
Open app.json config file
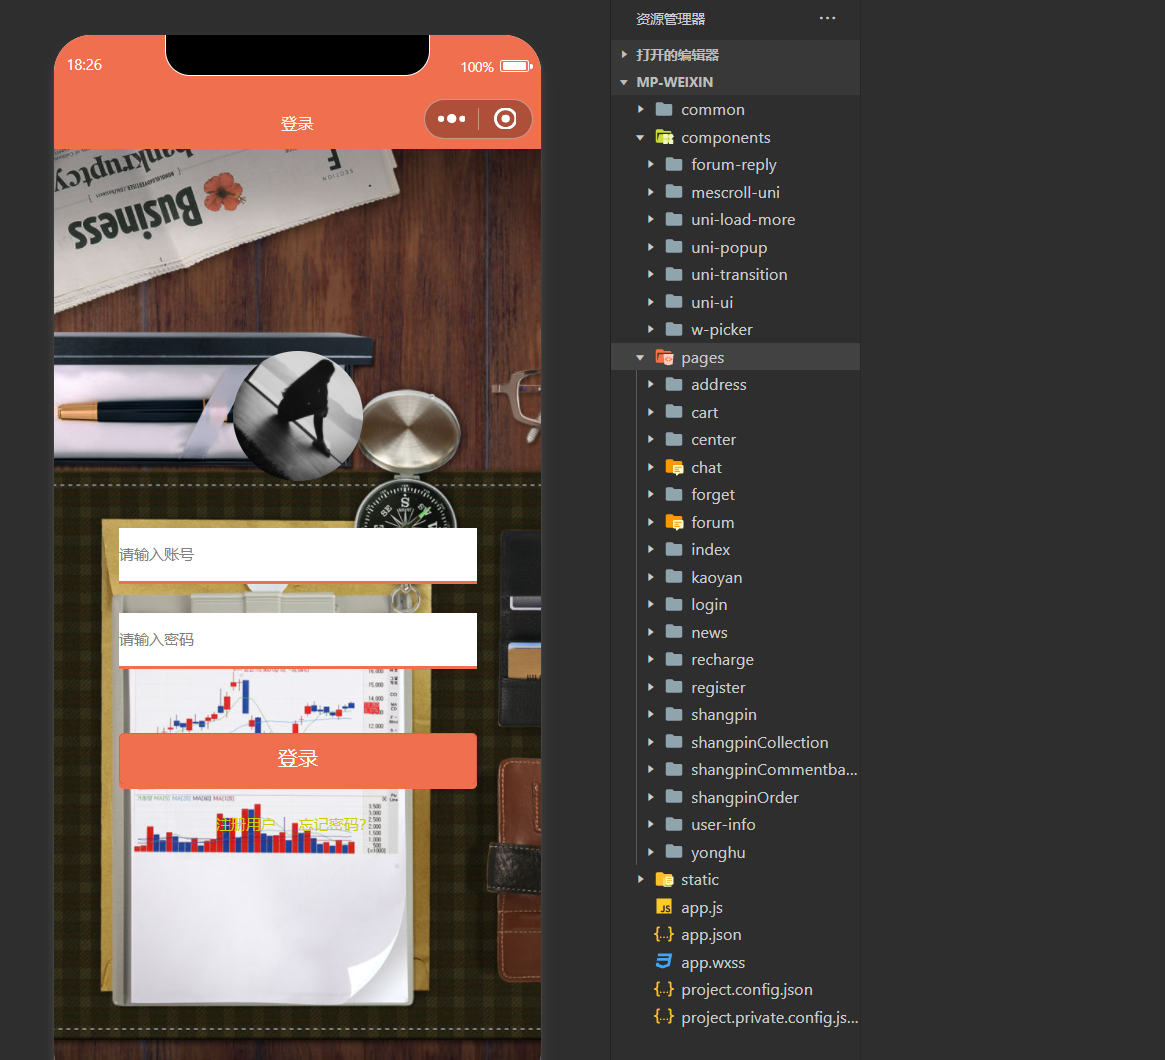pos(710,934)
